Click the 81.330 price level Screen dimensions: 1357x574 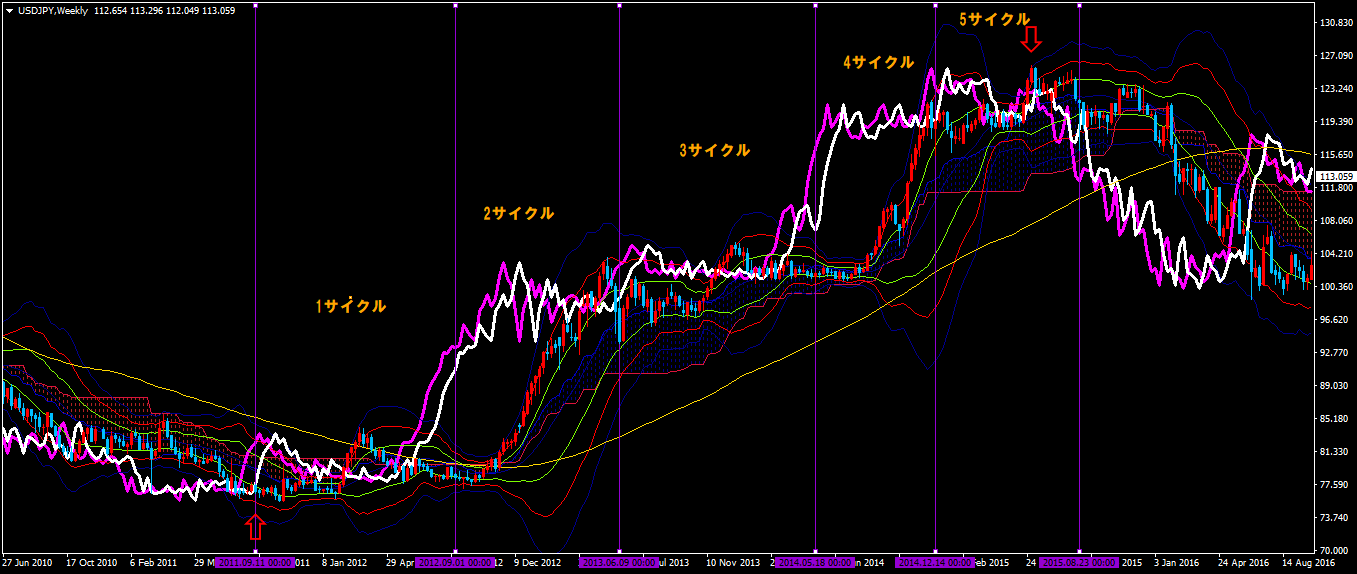1334,452
